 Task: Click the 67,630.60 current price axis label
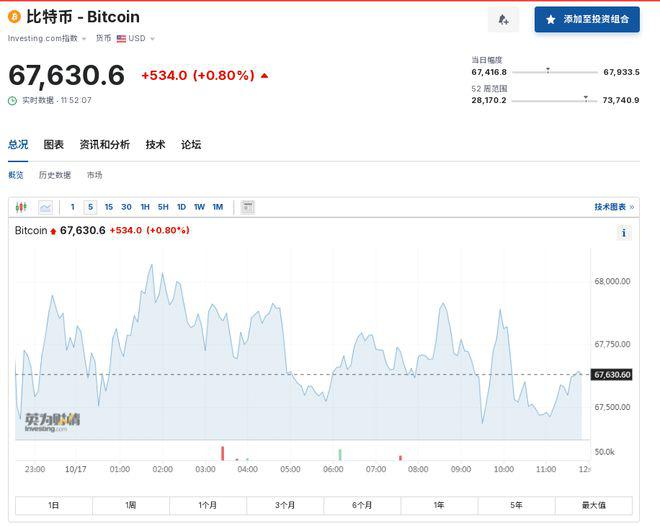612,375
